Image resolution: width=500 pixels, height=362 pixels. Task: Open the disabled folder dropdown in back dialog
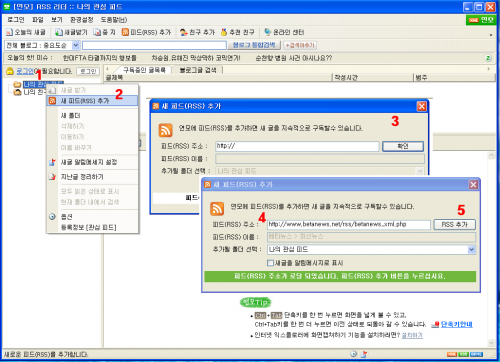coord(420,171)
